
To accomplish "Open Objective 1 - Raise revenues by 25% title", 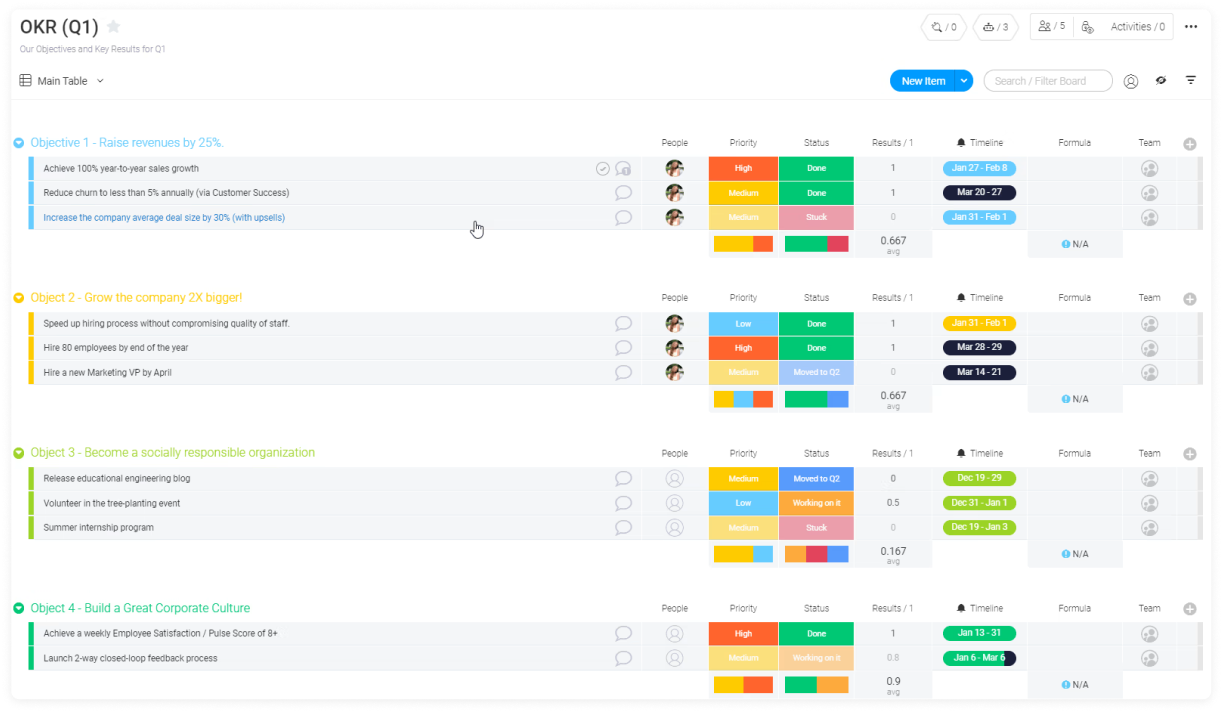I will (127, 143).
